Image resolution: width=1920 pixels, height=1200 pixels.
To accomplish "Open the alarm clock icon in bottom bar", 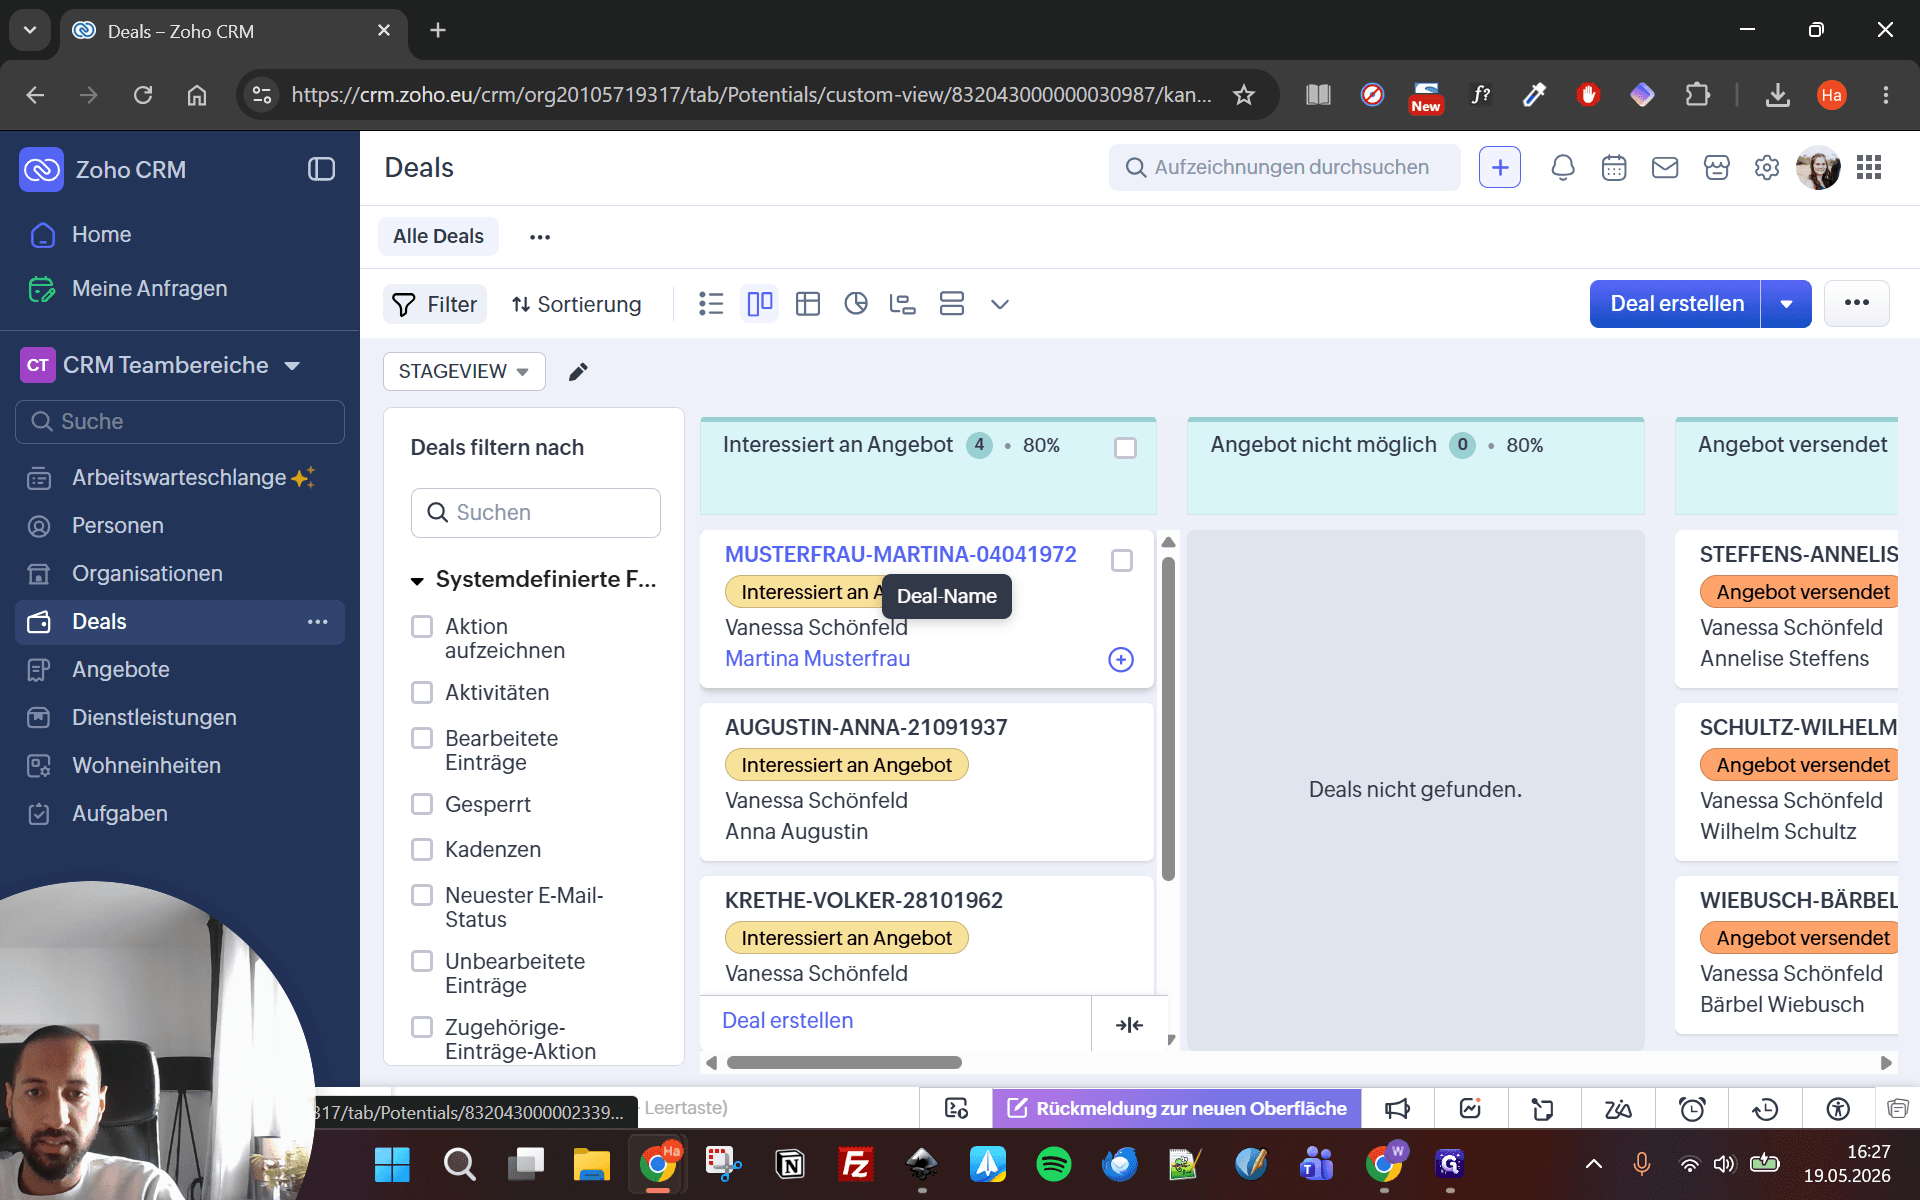I will (x=1692, y=1108).
